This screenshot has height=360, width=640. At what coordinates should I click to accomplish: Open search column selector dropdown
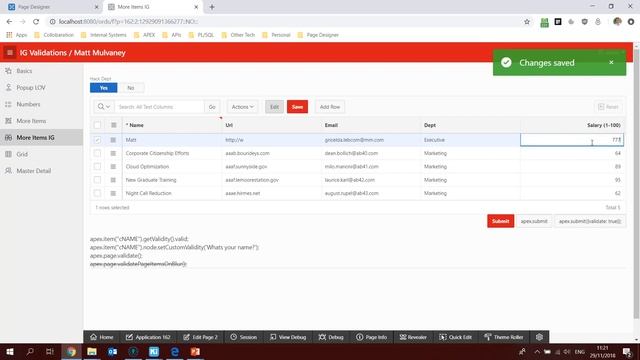point(104,107)
